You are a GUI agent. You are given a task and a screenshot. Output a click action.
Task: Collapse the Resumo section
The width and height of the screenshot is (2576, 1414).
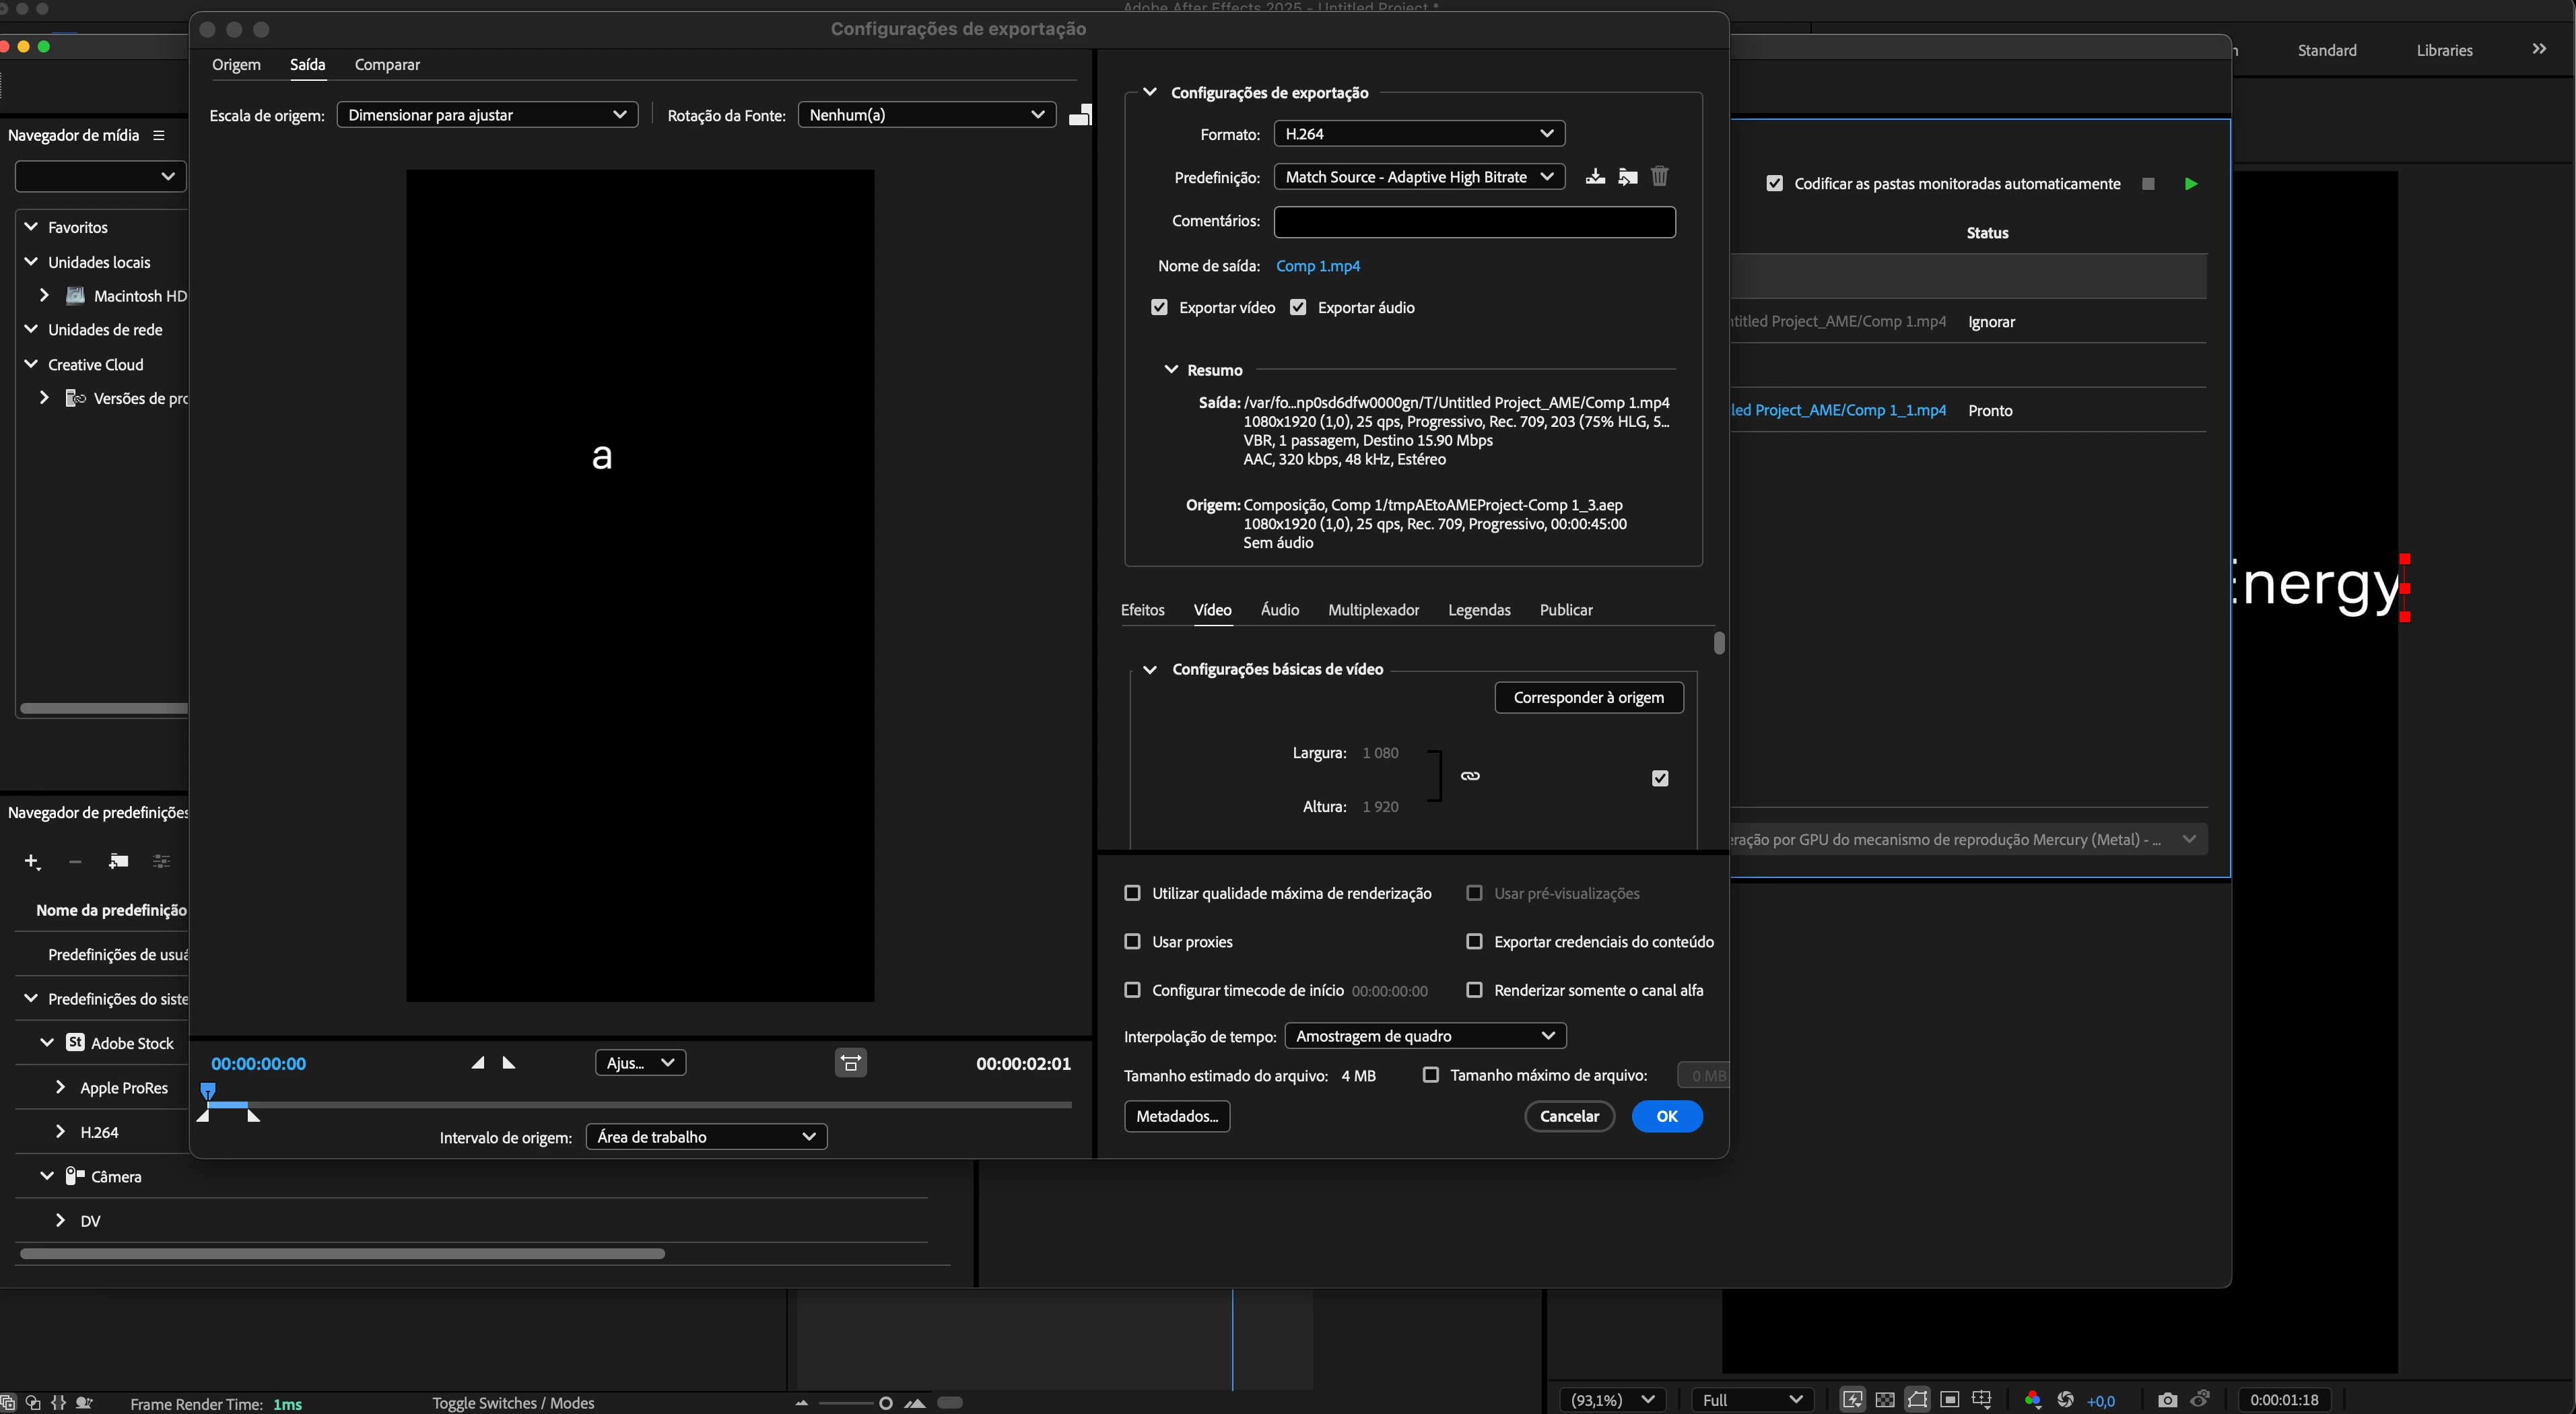point(1171,370)
